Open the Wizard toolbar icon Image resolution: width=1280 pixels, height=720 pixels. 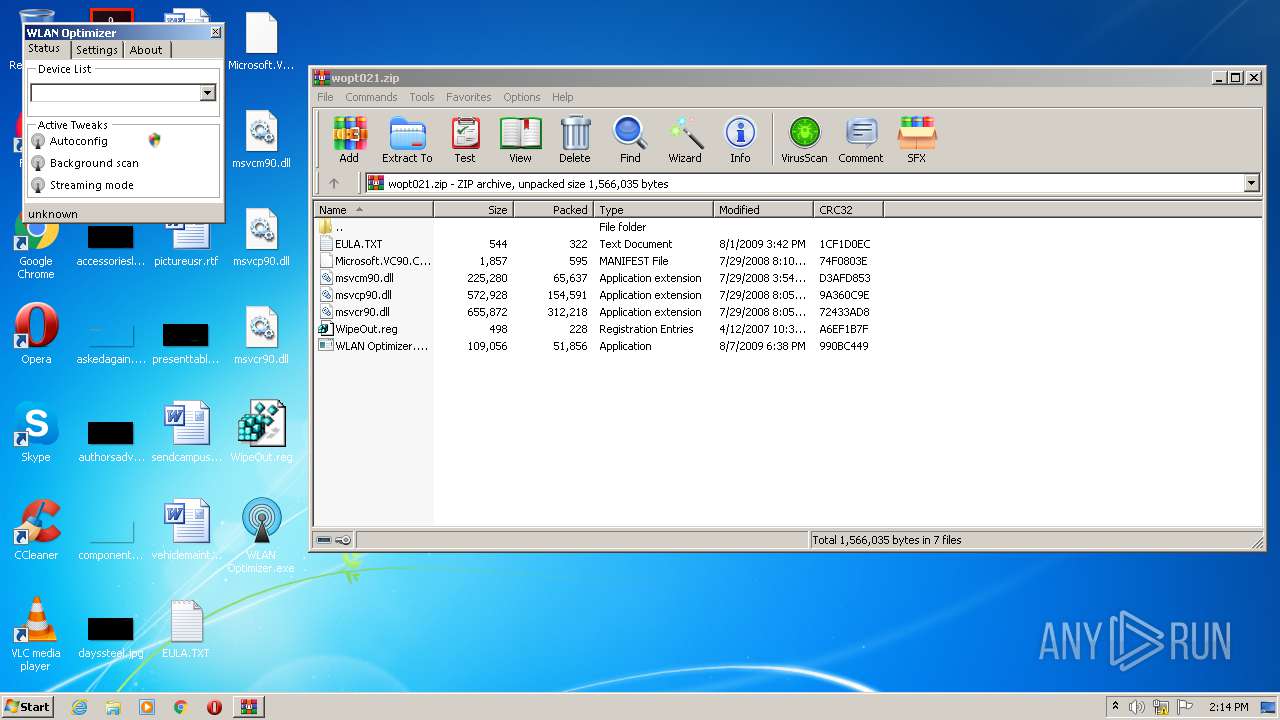coord(685,139)
